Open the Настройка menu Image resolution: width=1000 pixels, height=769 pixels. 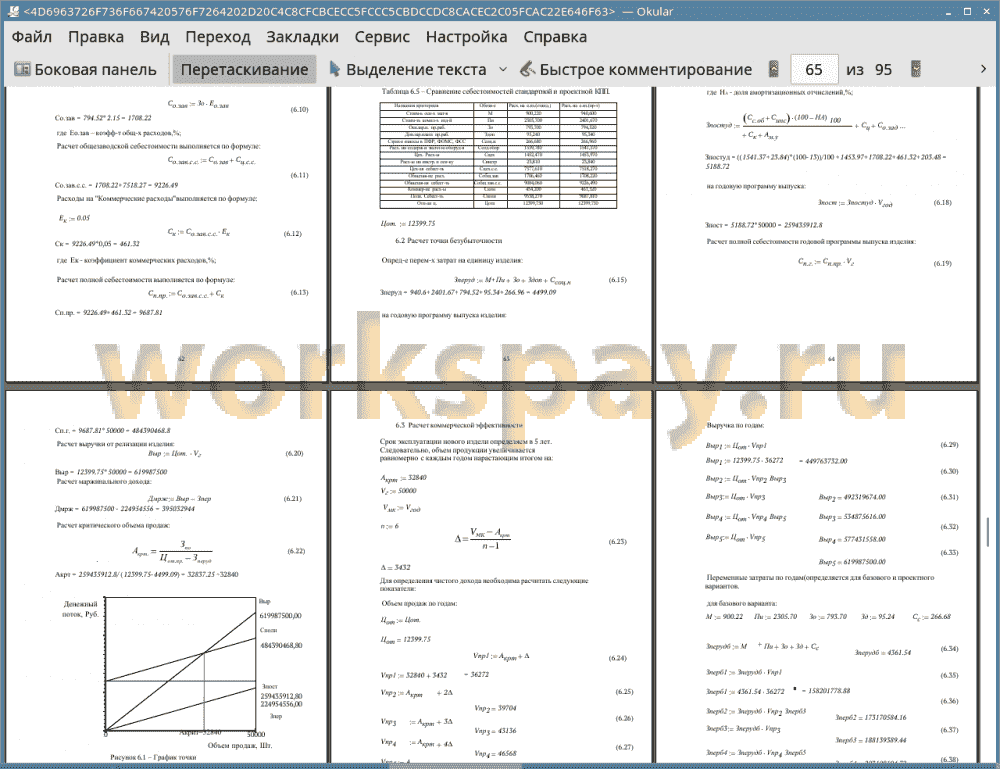point(466,37)
